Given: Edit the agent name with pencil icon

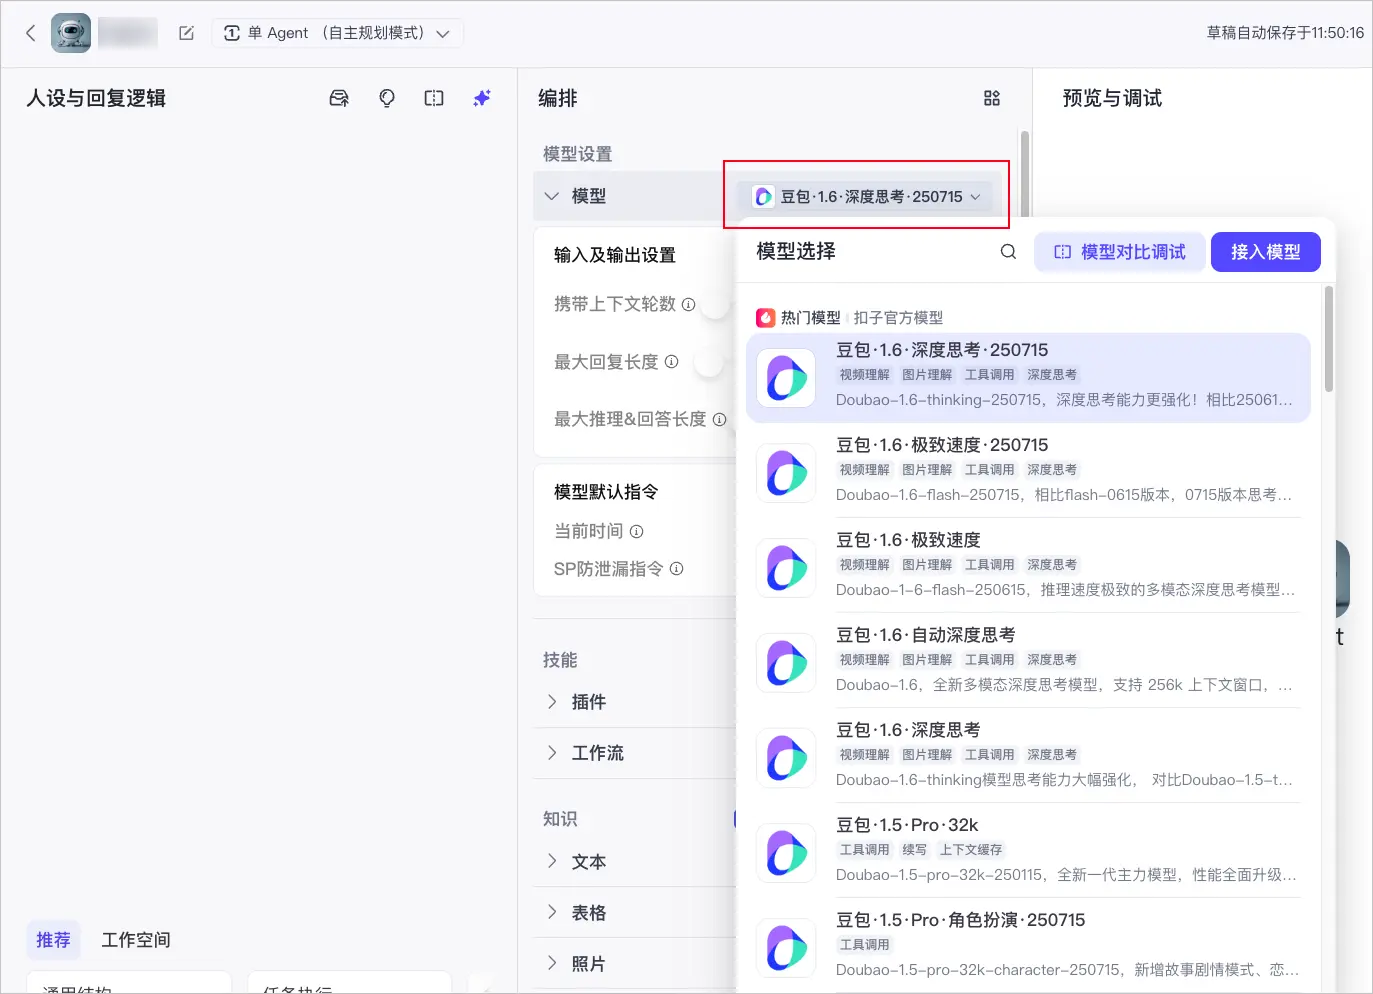Looking at the screenshot, I should [x=186, y=33].
